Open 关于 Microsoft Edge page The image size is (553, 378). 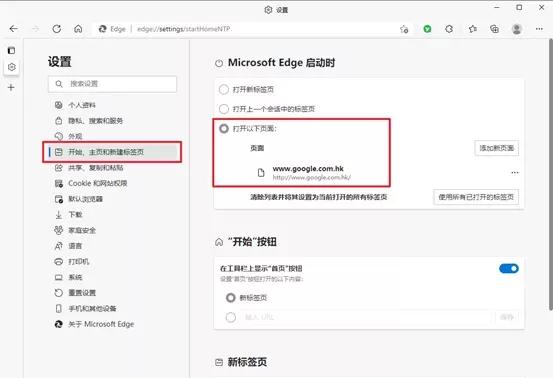(94, 324)
